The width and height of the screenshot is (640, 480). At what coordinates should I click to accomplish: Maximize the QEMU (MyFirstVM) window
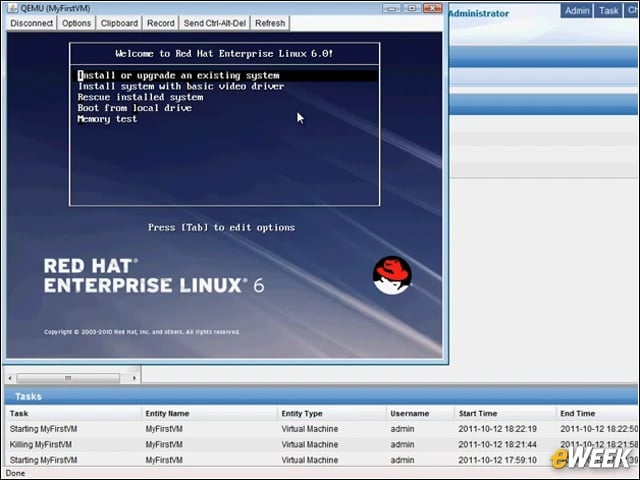[412, 8]
